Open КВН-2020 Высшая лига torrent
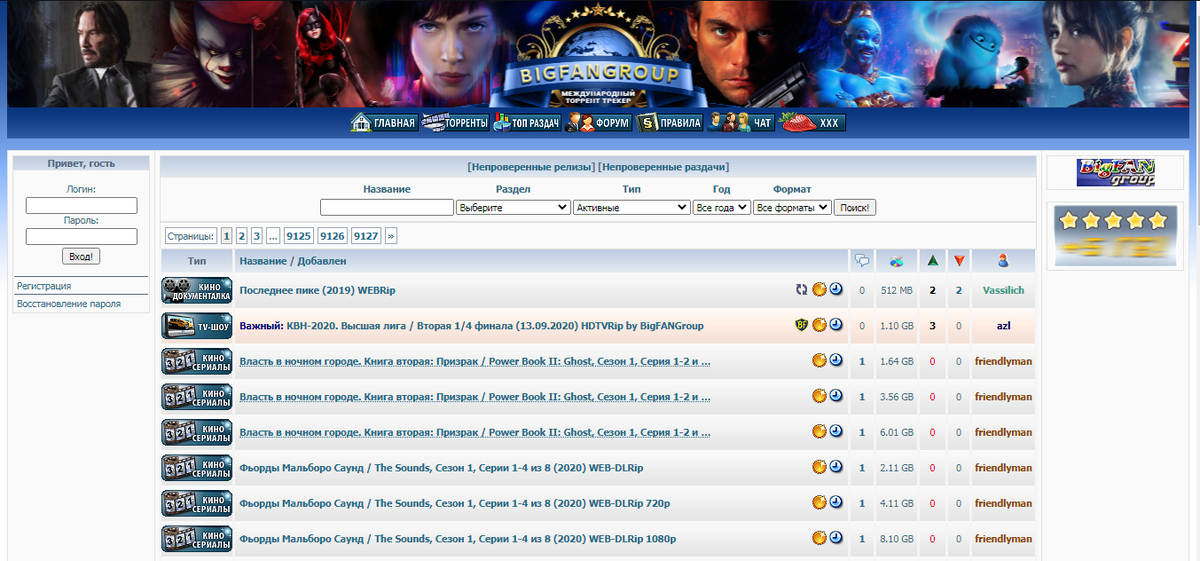 click(493, 325)
